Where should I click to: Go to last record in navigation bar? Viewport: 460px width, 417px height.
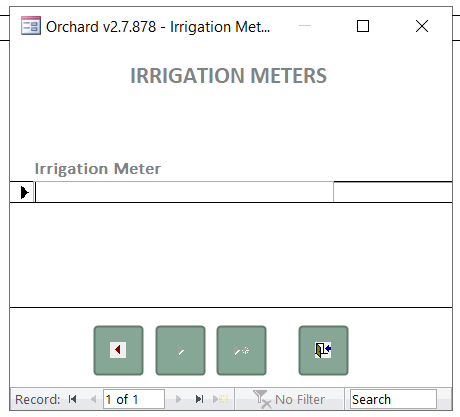click(x=199, y=399)
